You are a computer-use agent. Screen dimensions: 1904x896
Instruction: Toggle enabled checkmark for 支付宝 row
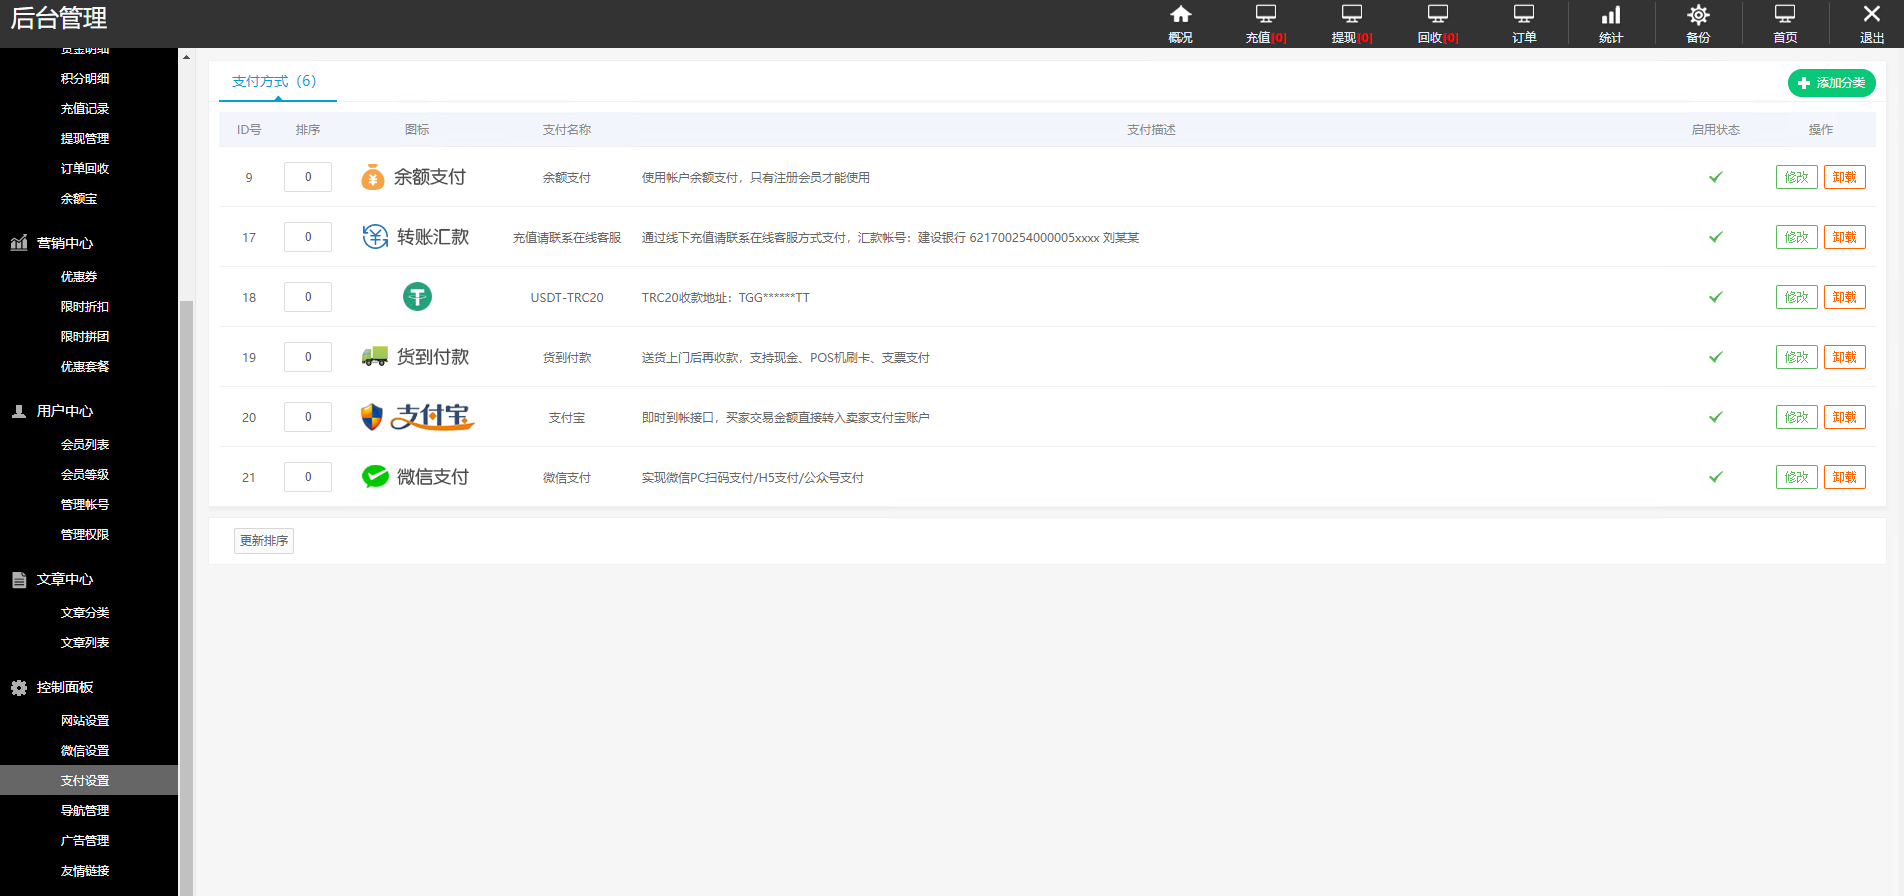pos(1716,417)
